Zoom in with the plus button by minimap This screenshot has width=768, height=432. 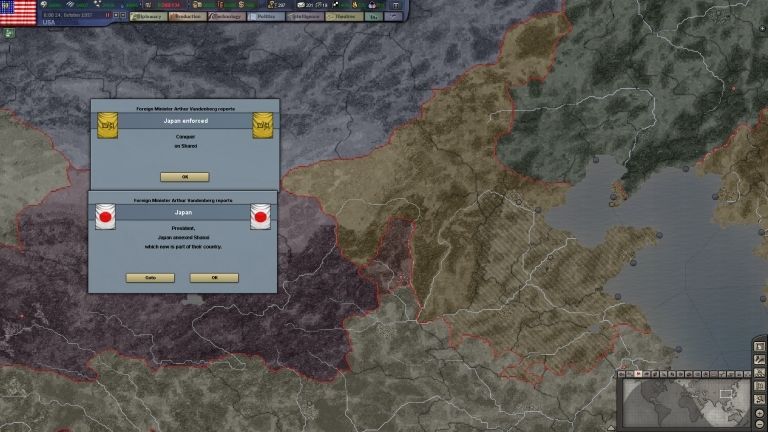pos(760,413)
